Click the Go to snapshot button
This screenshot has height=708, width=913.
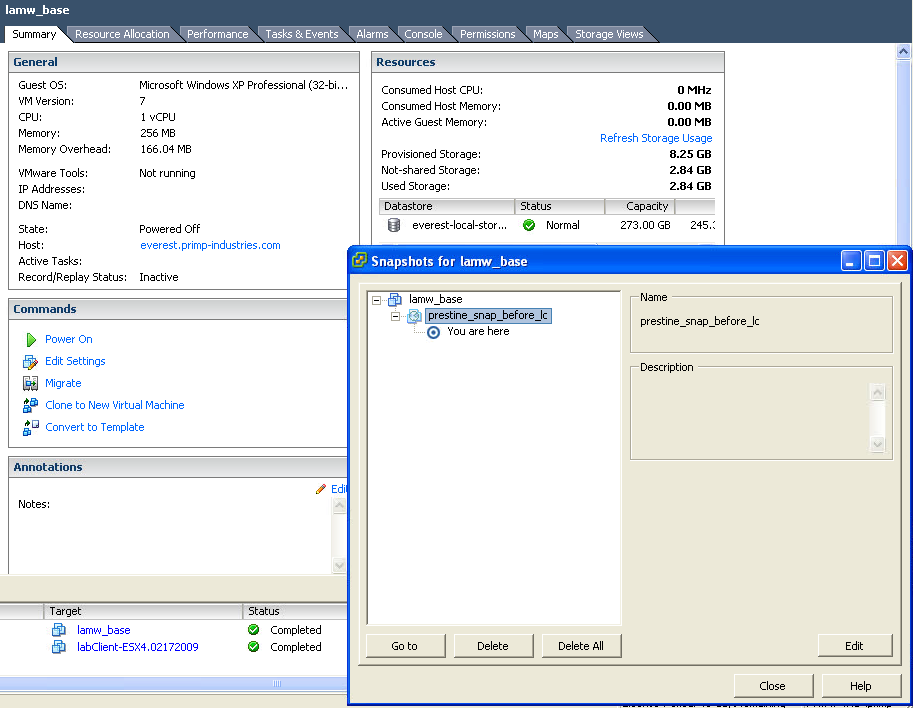[x=405, y=646]
